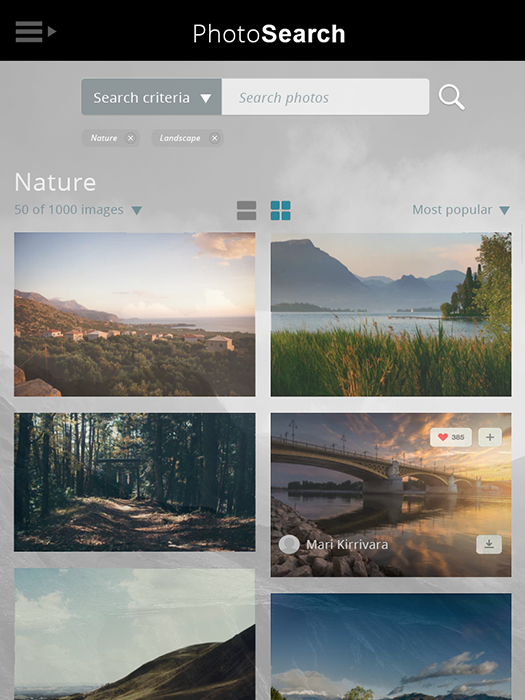Click the Search photos input field

point(325,97)
